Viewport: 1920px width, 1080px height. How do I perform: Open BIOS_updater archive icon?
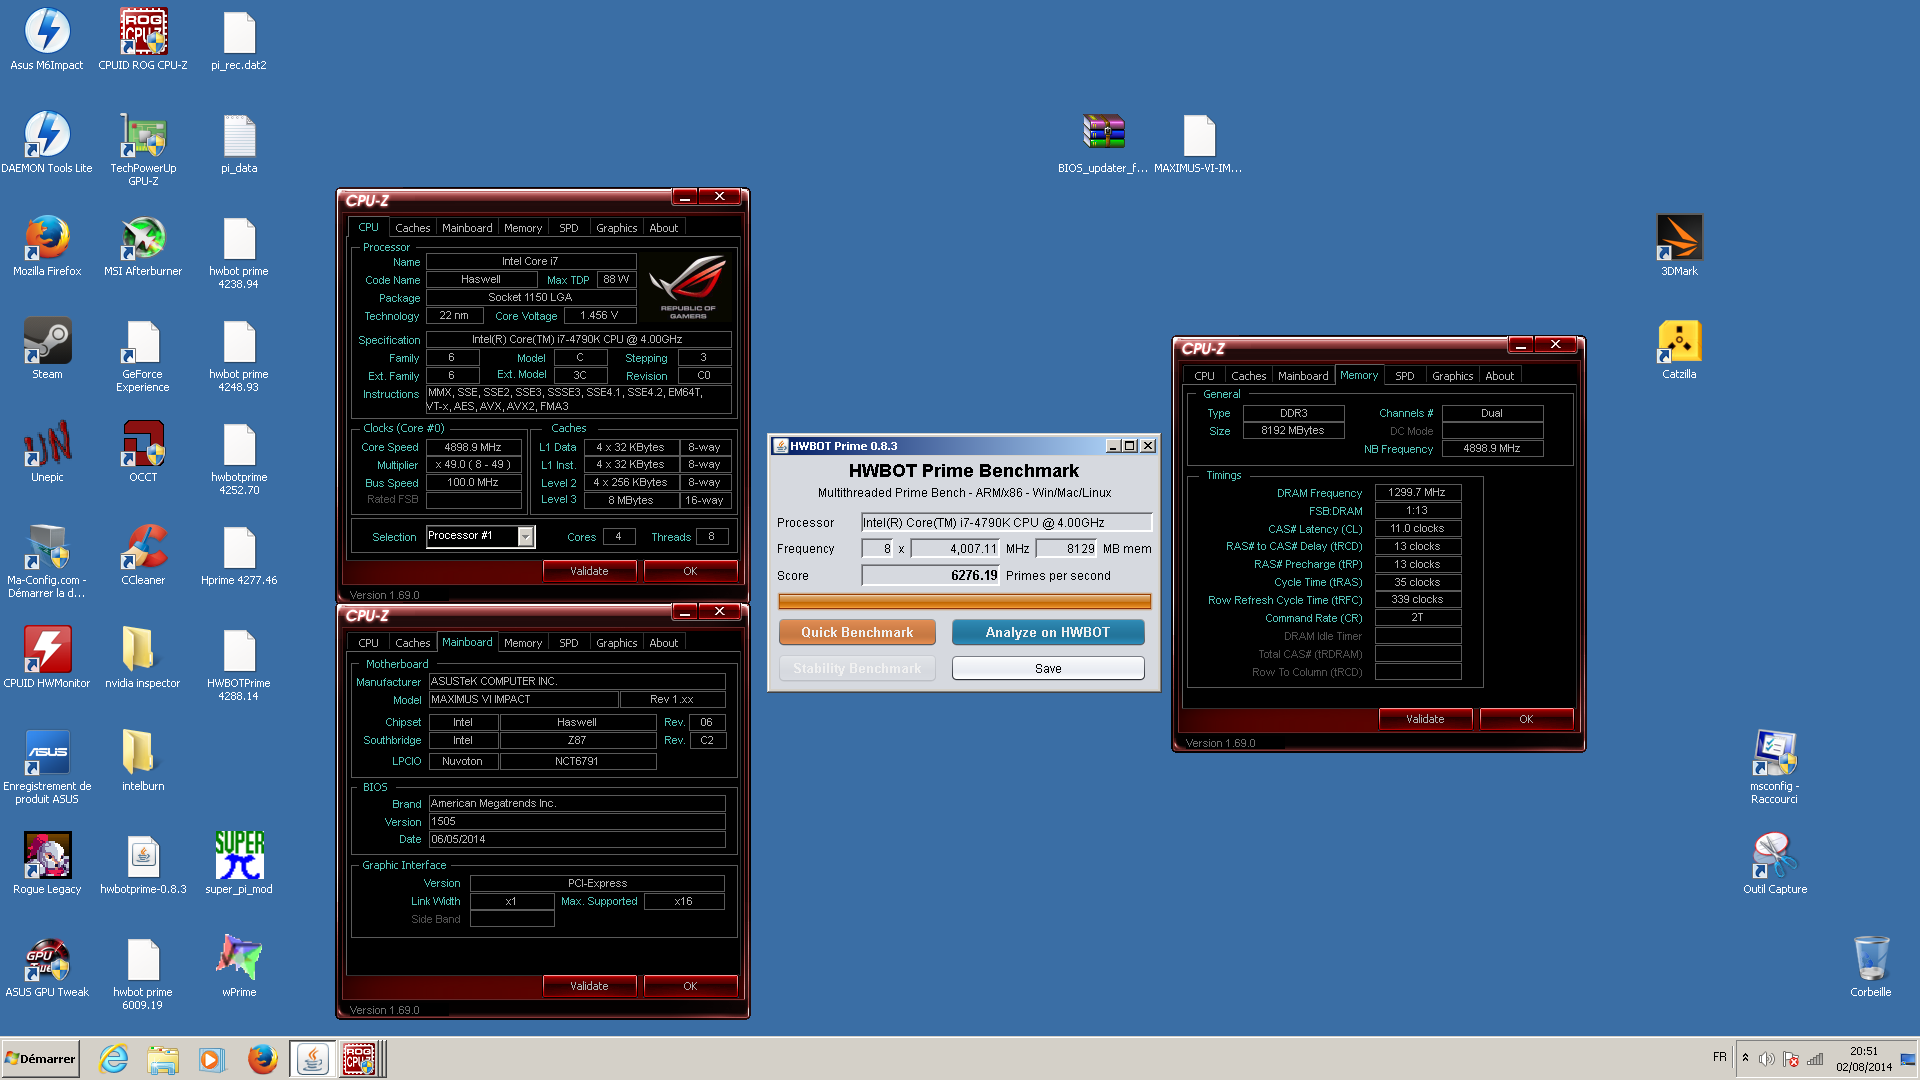click(x=1103, y=143)
